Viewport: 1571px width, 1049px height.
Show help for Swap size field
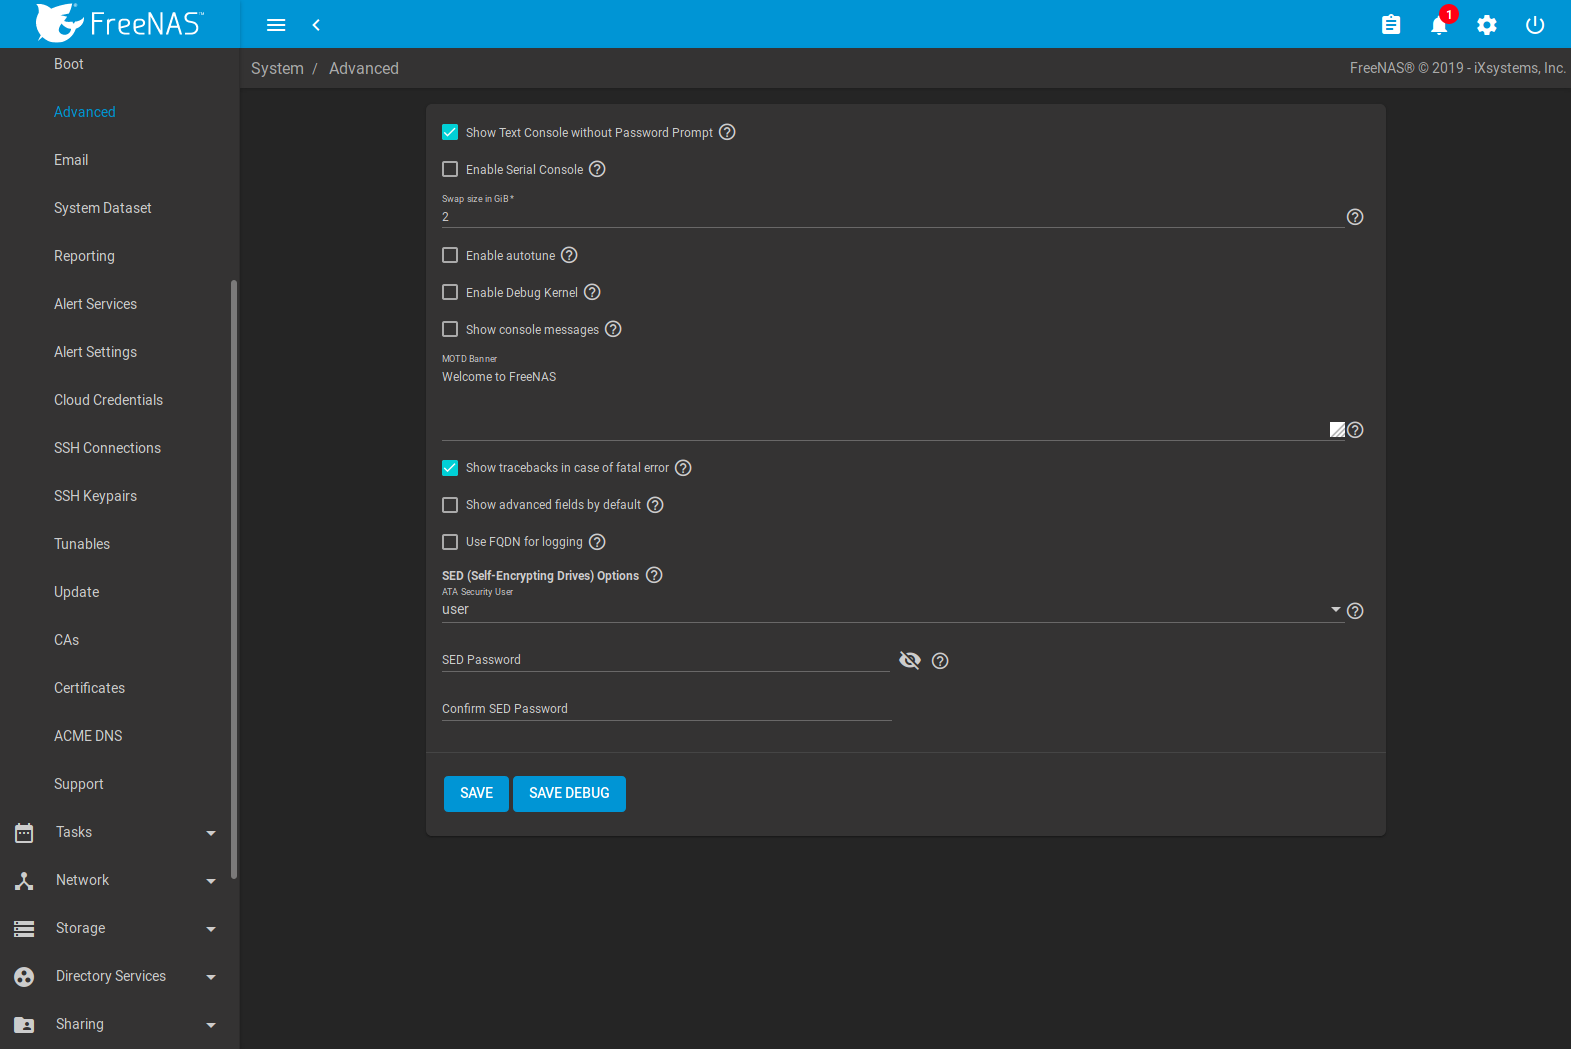(x=1355, y=217)
